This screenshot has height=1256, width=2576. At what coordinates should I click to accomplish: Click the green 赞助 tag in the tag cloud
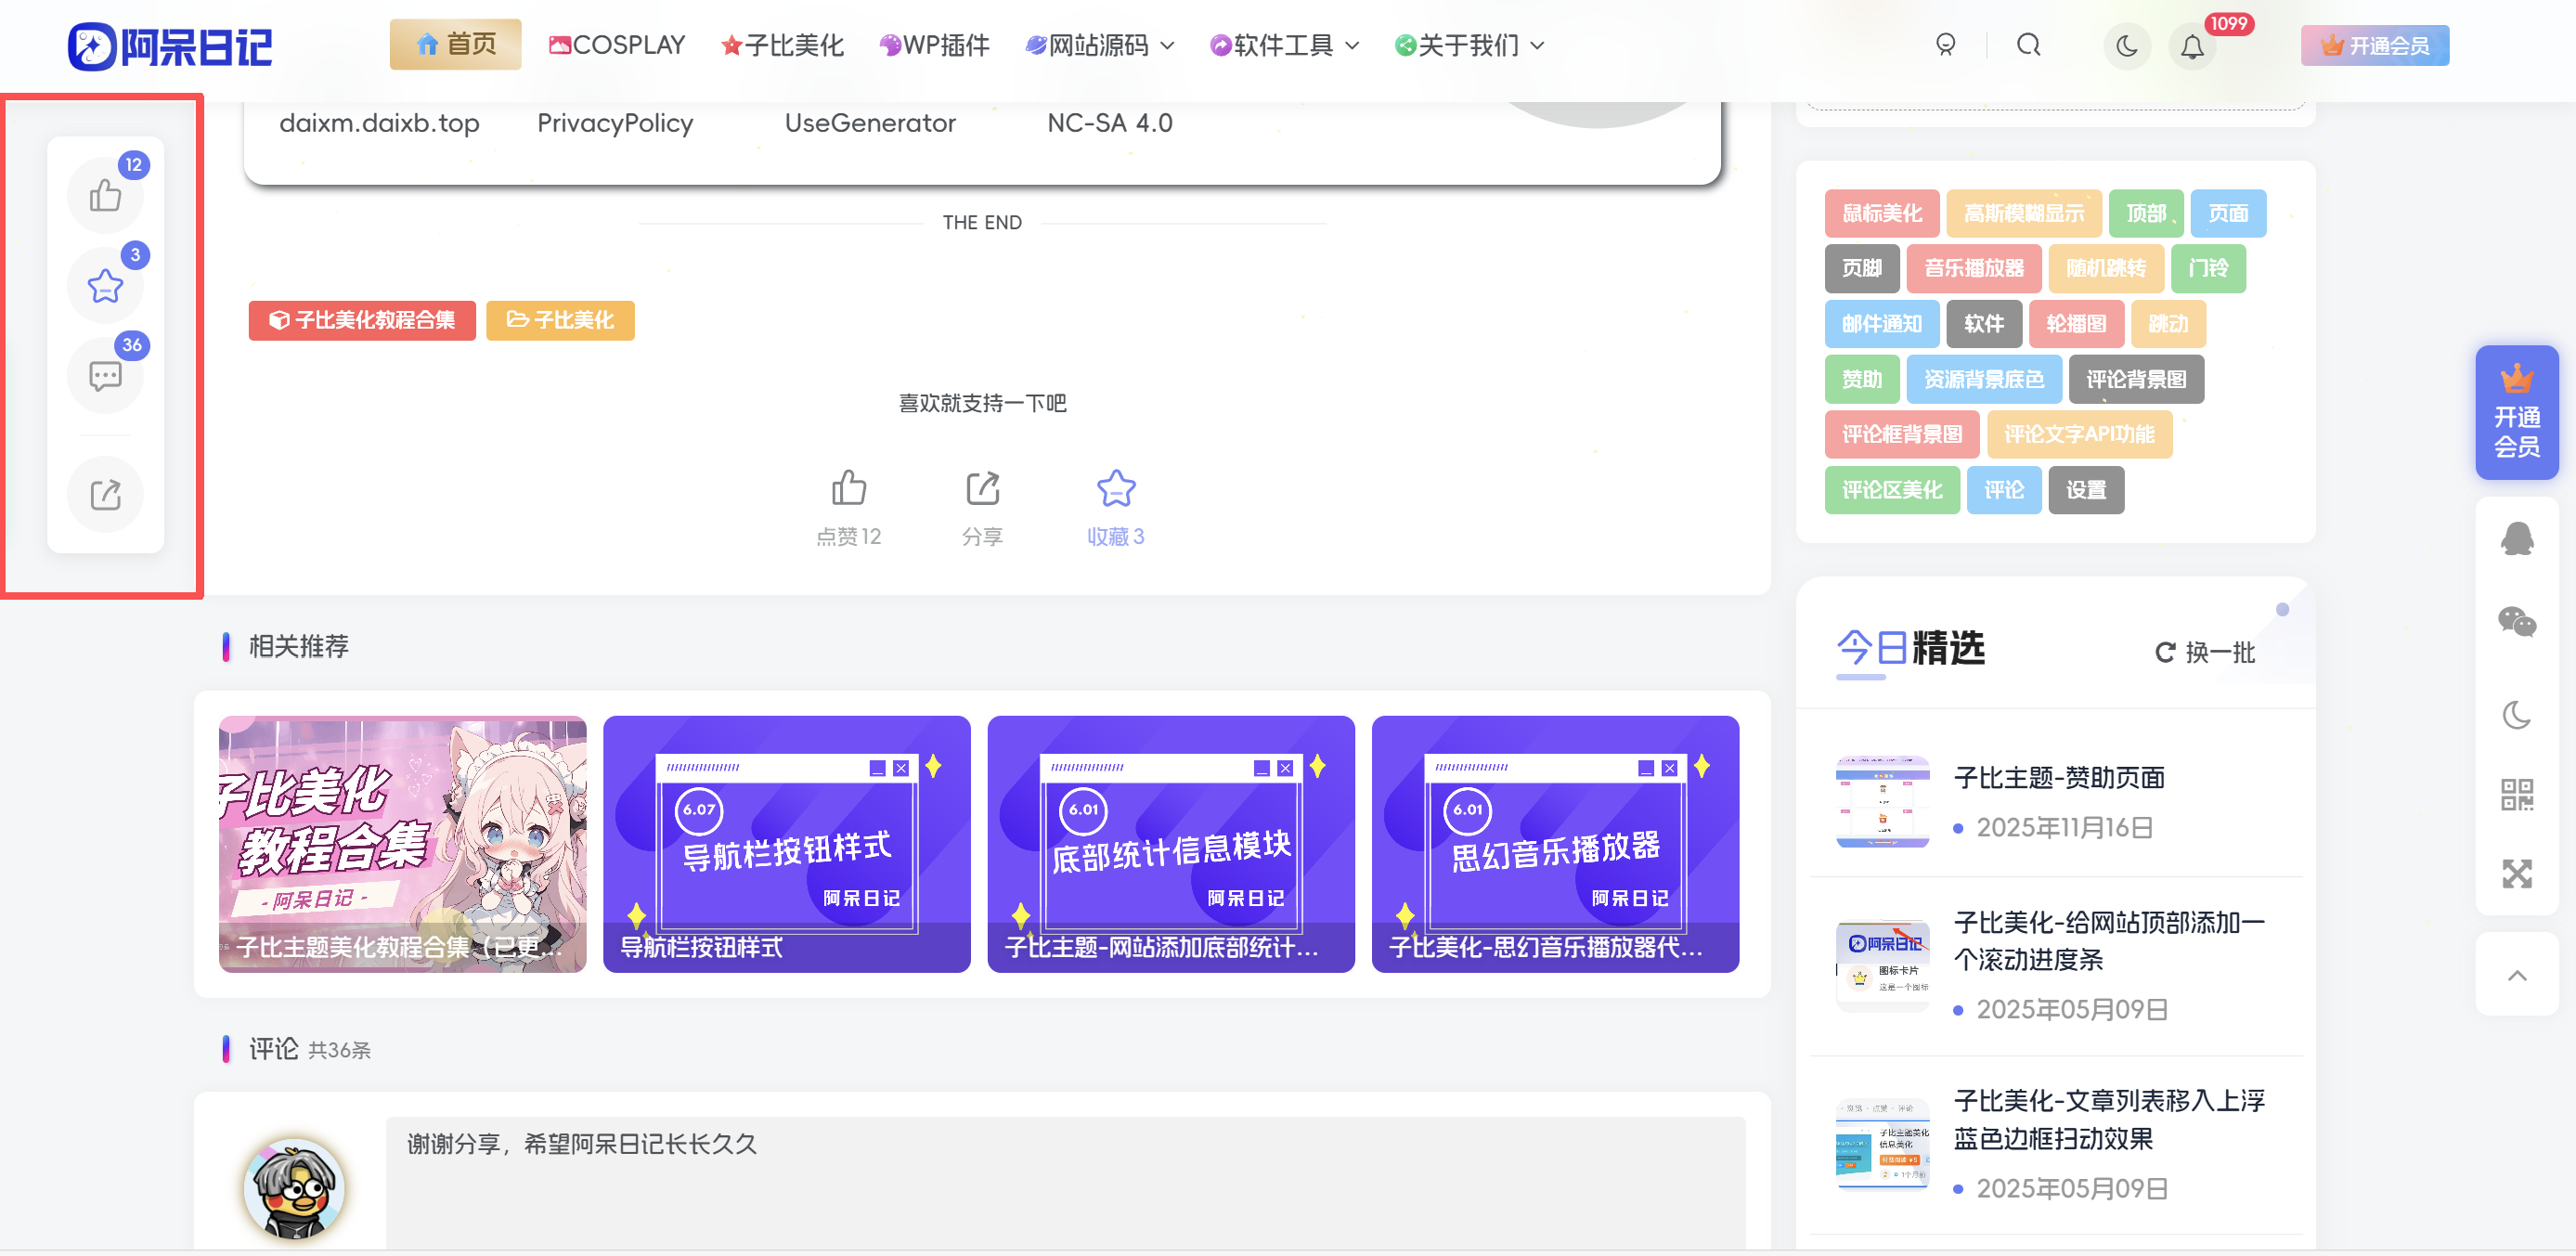coord(1861,379)
